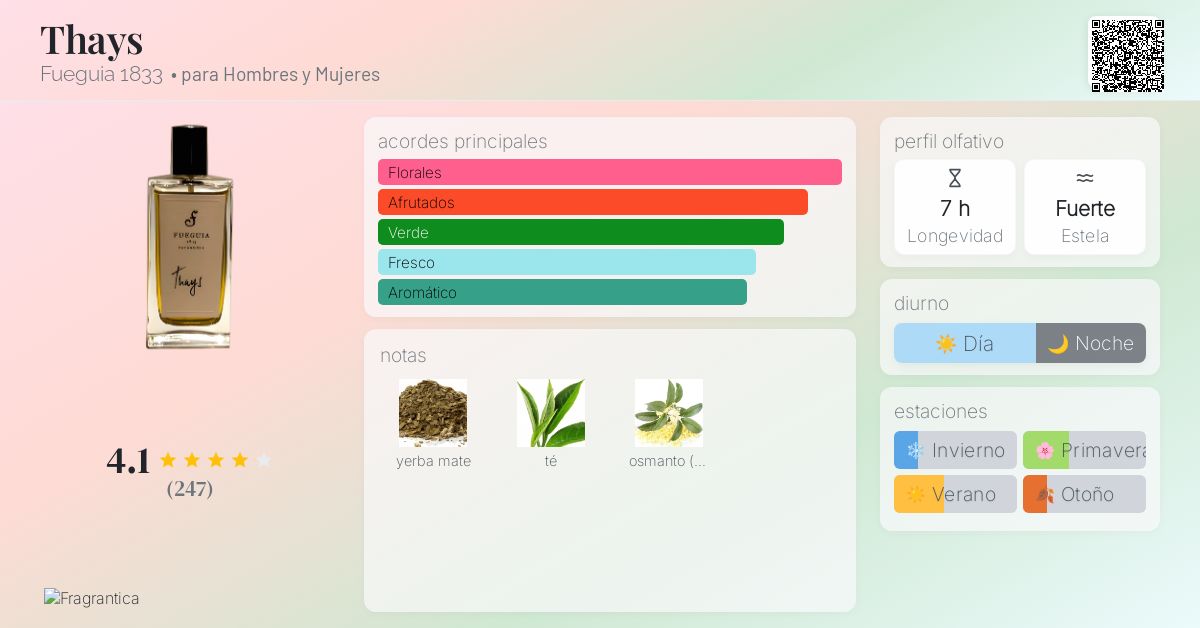Click the Afrutados accord bar
This screenshot has height=628, width=1200.
coord(592,202)
